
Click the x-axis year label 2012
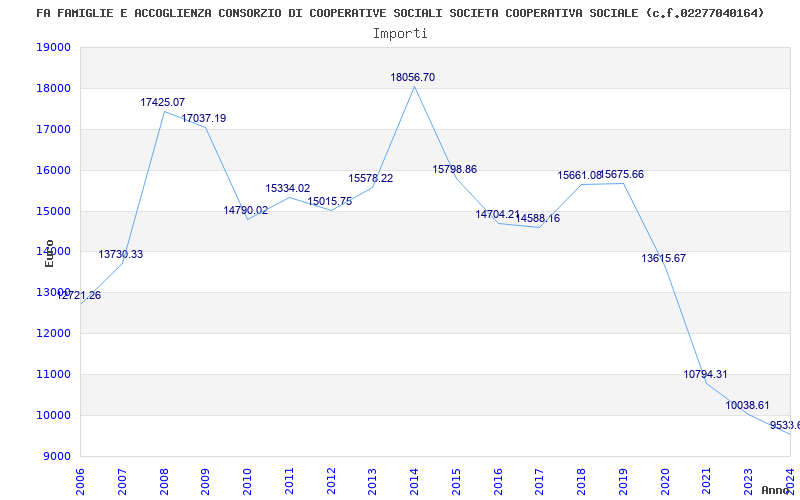[x=331, y=482]
